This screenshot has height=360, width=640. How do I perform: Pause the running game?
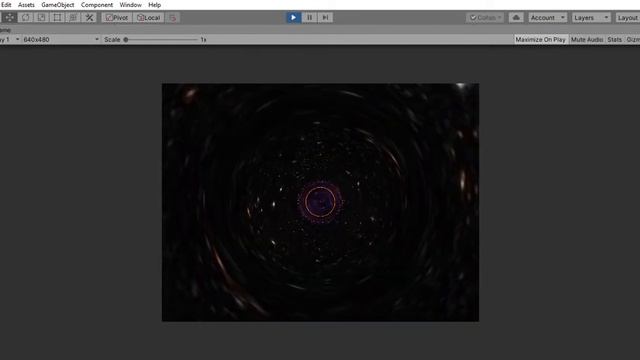point(309,18)
